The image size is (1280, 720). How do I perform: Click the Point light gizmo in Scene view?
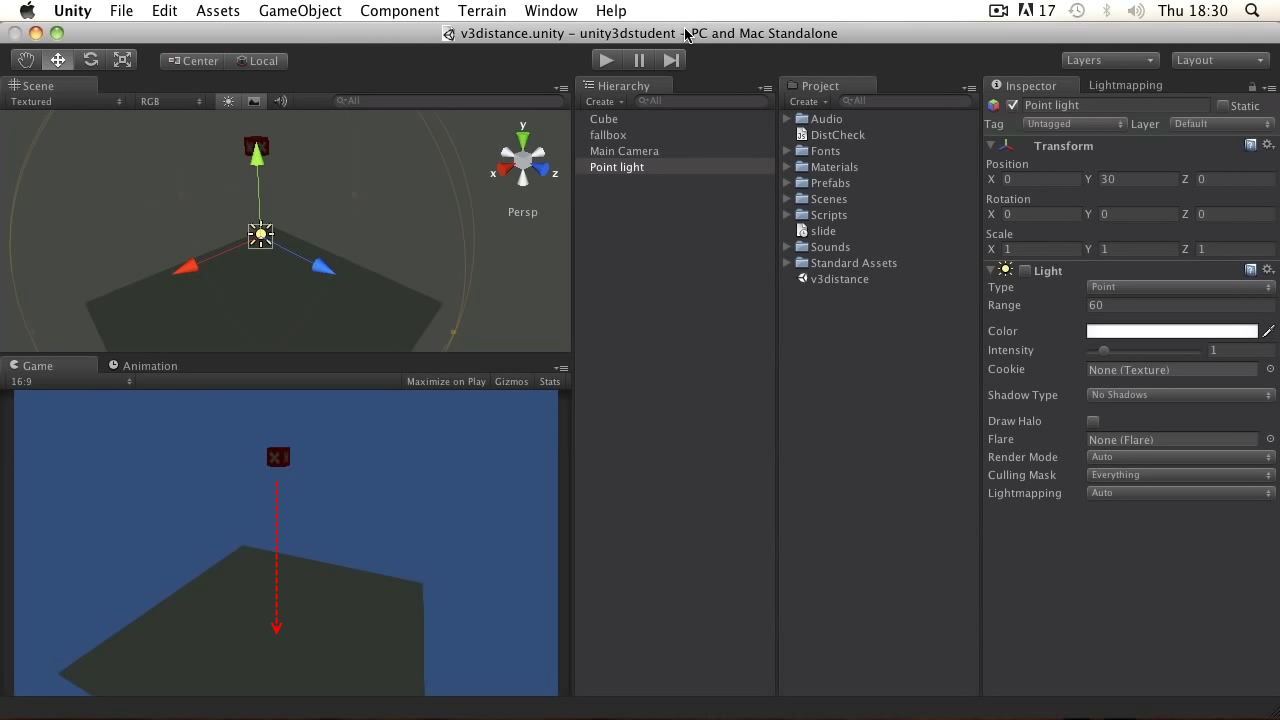pyautogui.click(x=260, y=236)
